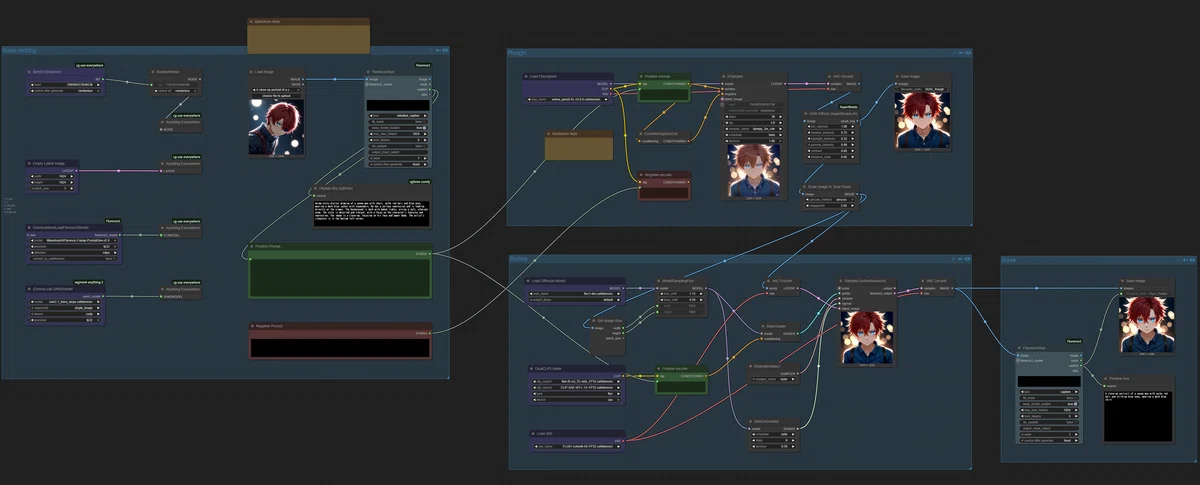Screen dimensions: 1200x485
Task: Open weight_dtype dropdown in Load Diffusion Model
Action: coord(575,300)
